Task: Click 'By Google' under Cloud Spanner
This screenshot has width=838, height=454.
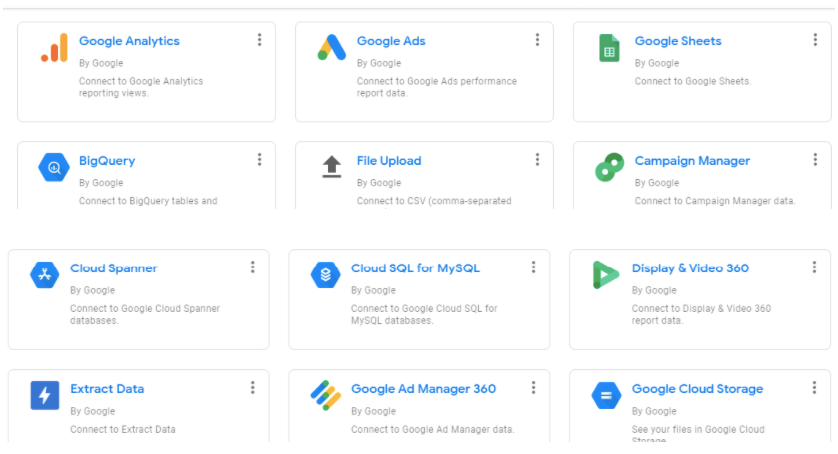Action: pos(92,290)
